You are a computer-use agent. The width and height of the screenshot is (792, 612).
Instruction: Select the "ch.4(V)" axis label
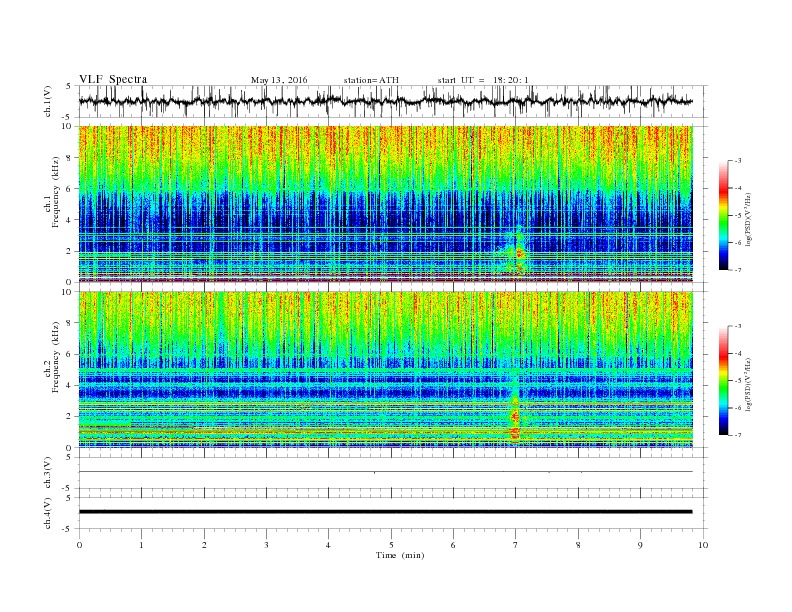[48, 513]
